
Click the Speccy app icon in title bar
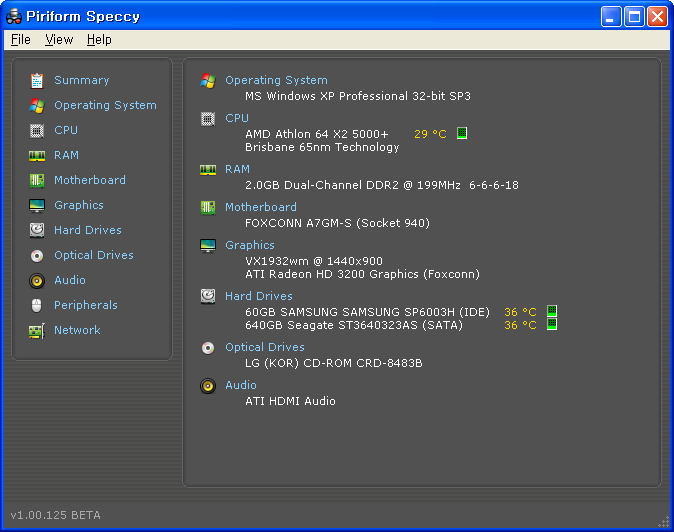click(14, 16)
